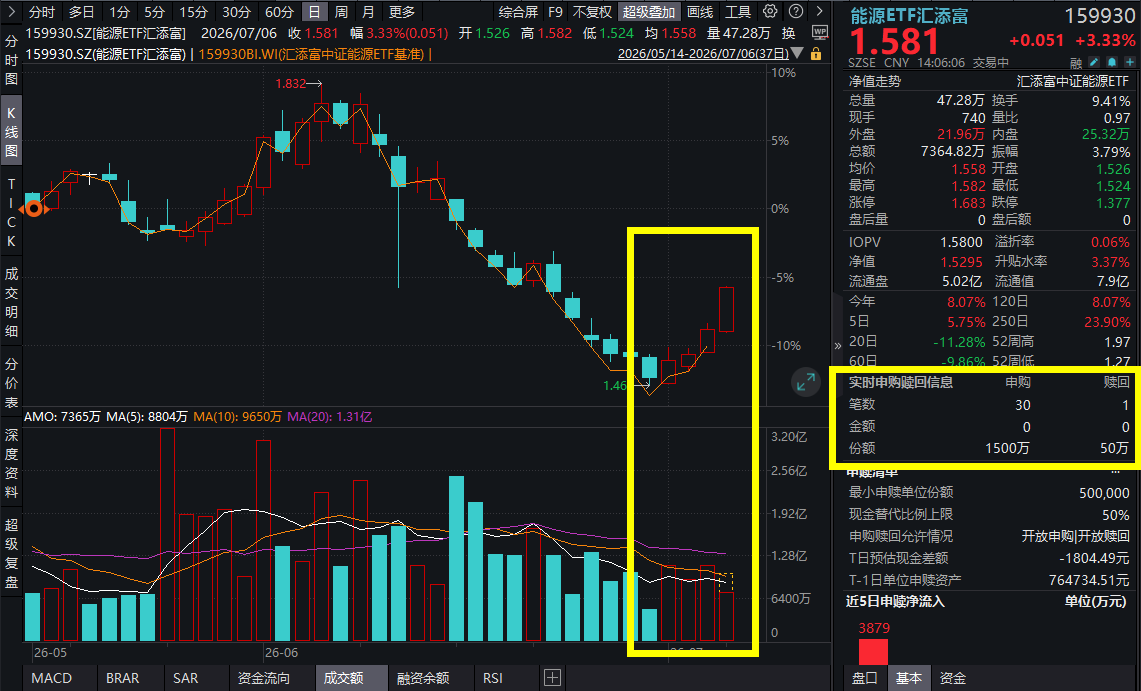Click the orange marker on chart's left edge
The width and height of the screenshot is (1141, 691).
pyautogui.click(x=33, y=209)
